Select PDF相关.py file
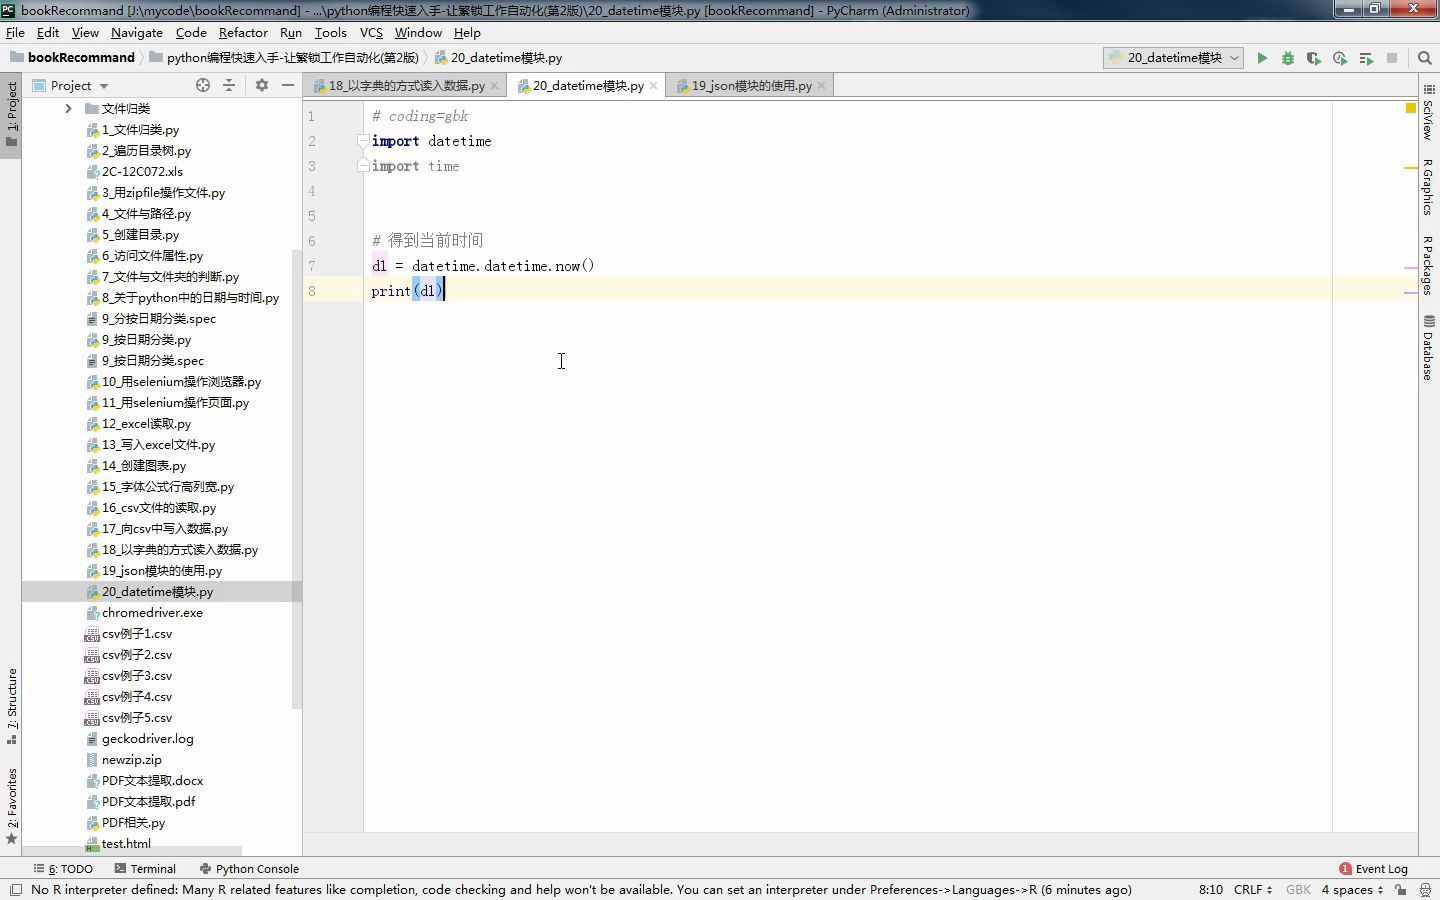1440x900 pixels. point(126,823)
